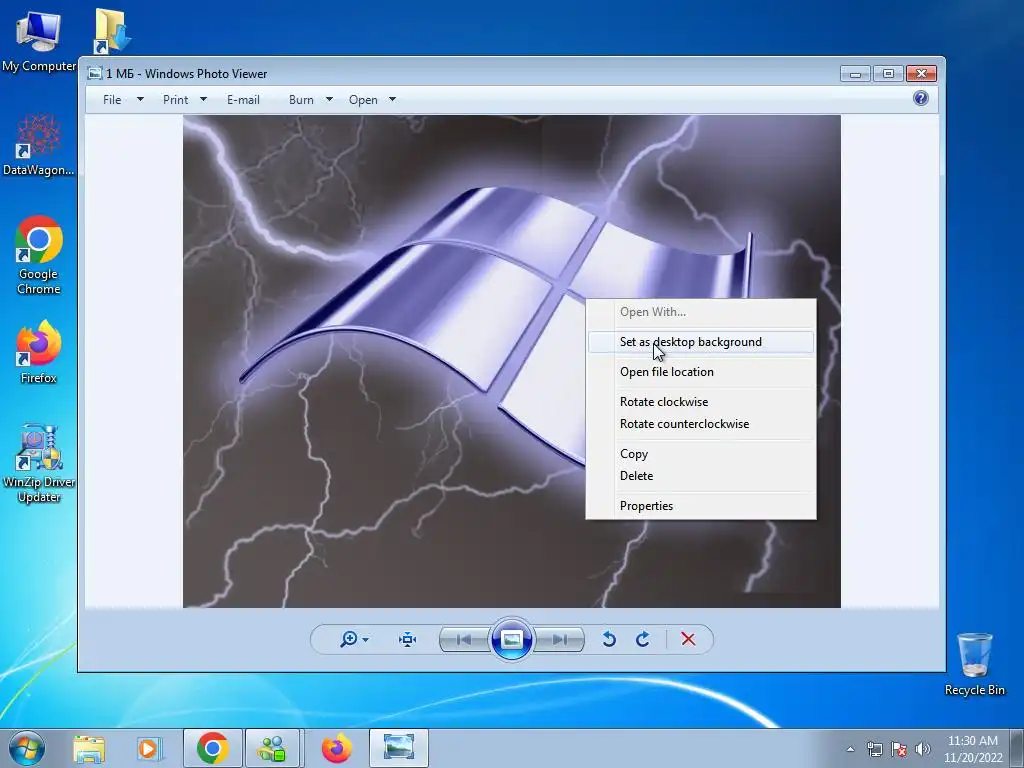Open the Messenger taskbar icon
The width and height of the screenshot is (1024, 768).
pyautogui.click(x=272, y=748)
